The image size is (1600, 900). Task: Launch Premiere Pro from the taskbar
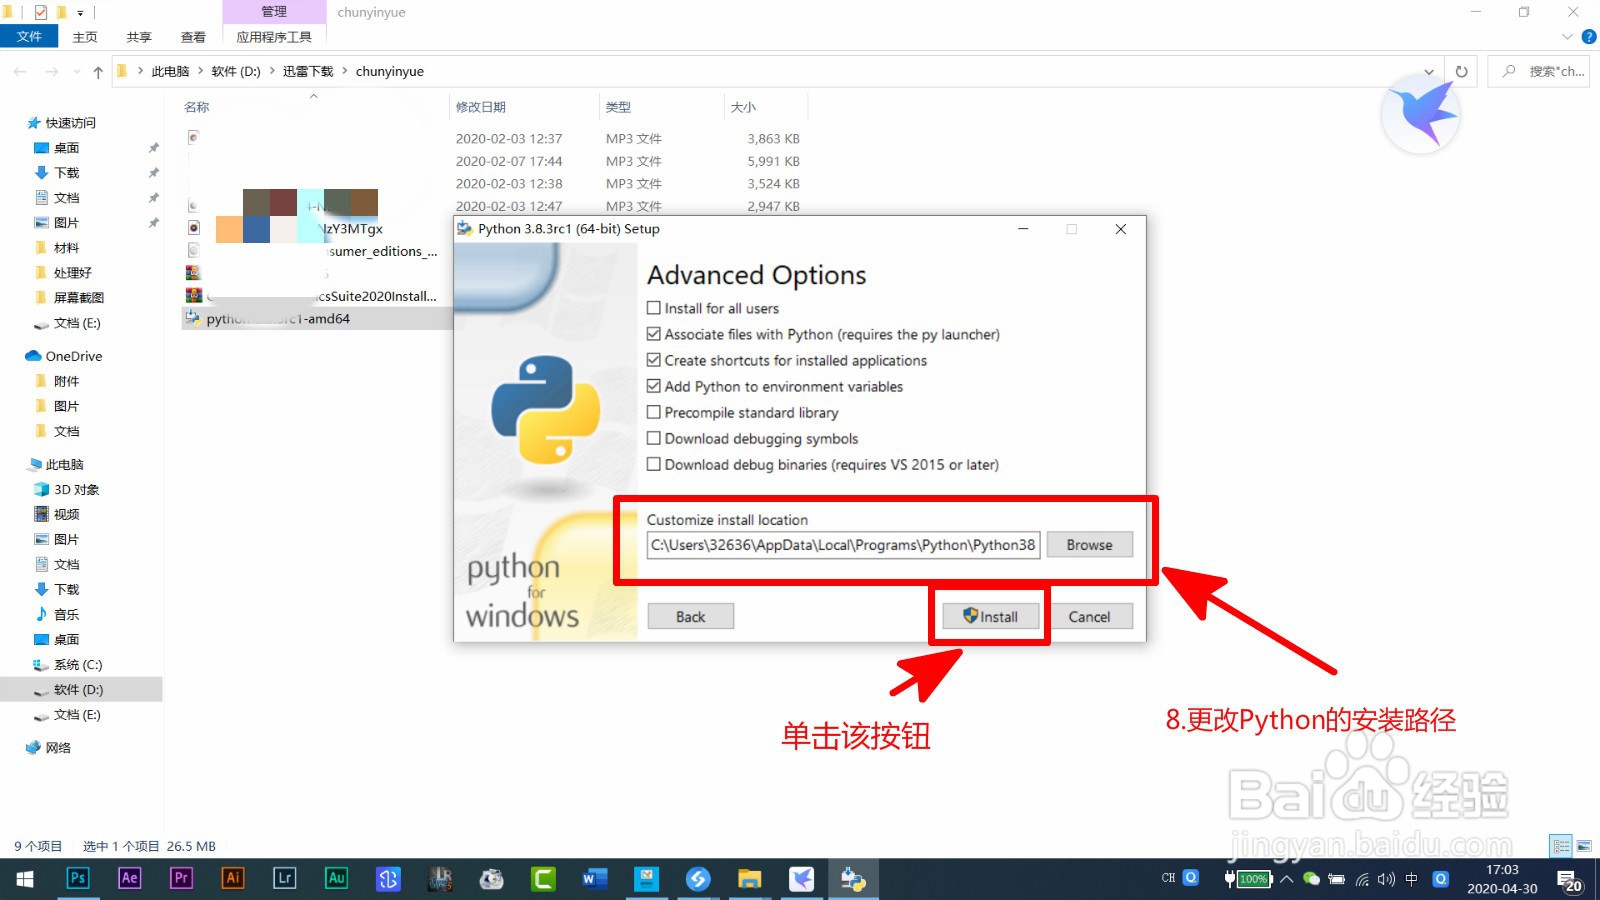(181, 879)
